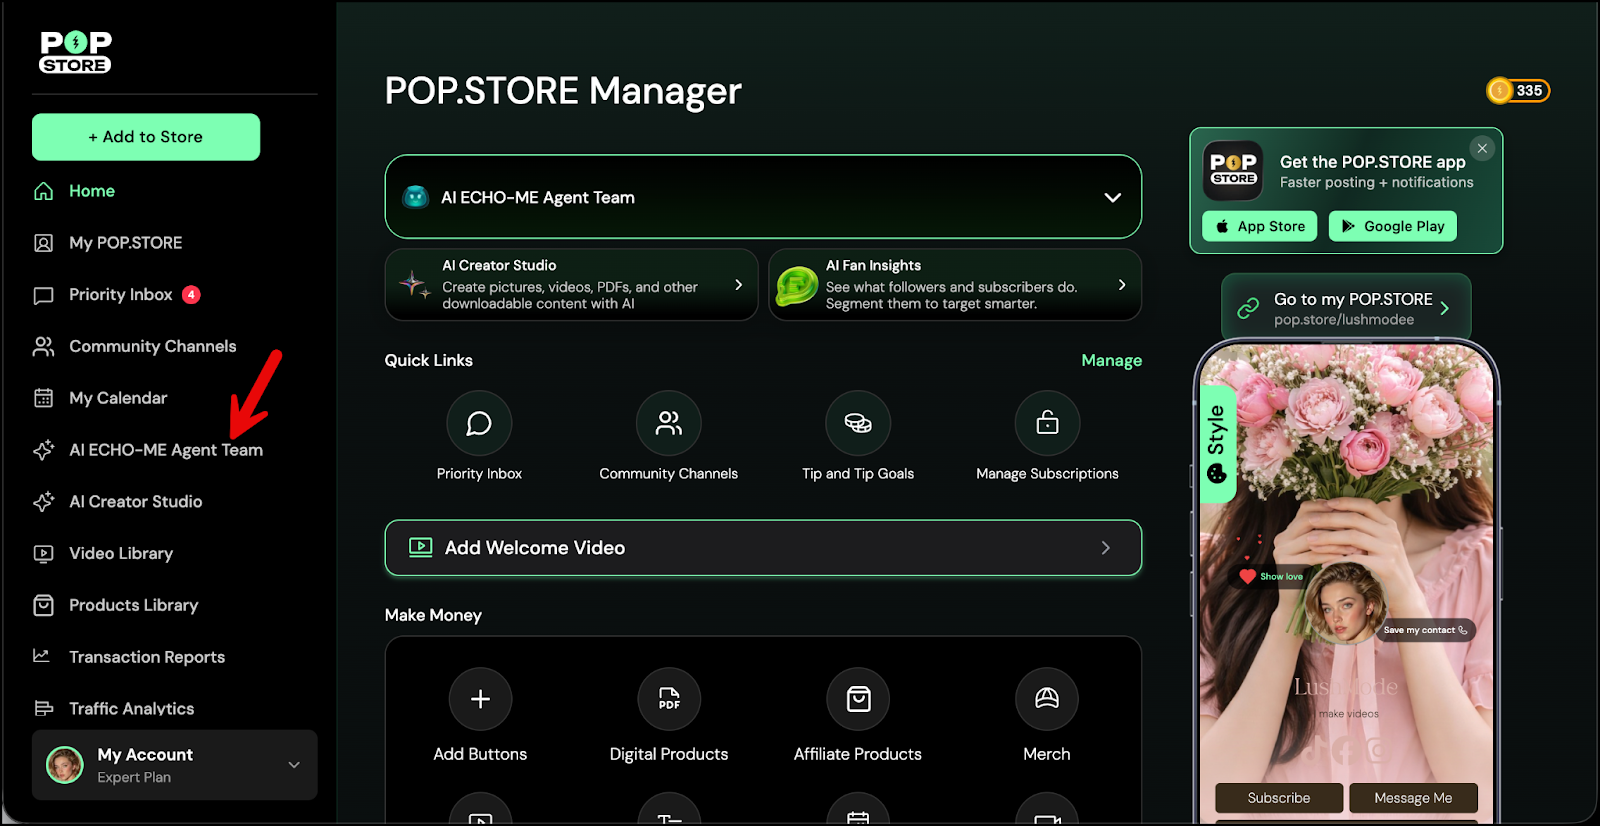Select the Digital Products PDF icon

coord(669,699)
